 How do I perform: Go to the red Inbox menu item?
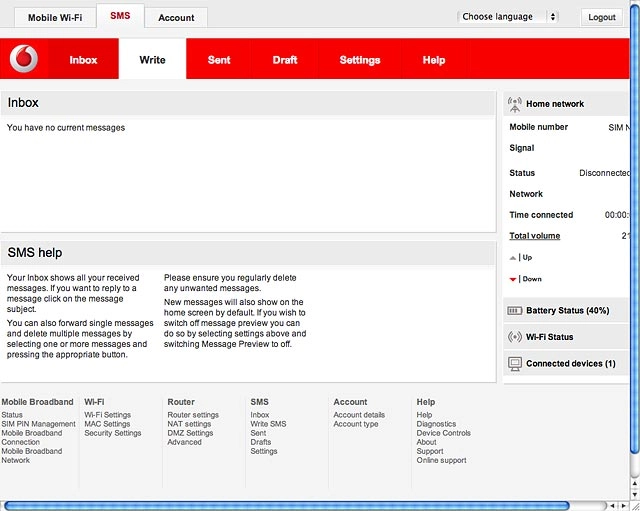coord(83,60)
